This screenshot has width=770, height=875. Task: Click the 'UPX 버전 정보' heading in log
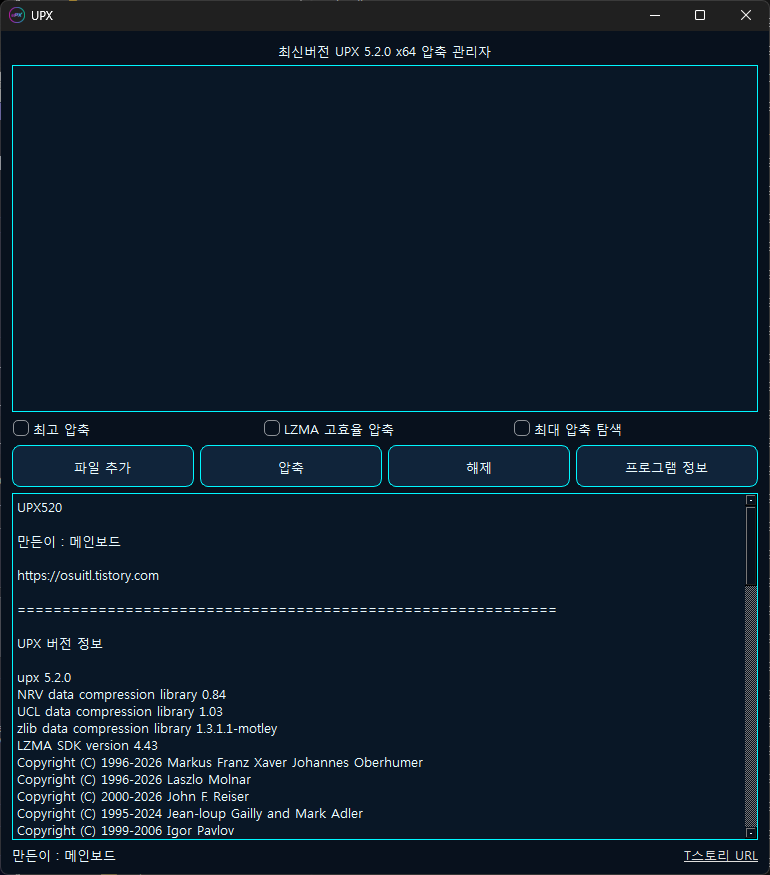(60, 644)
